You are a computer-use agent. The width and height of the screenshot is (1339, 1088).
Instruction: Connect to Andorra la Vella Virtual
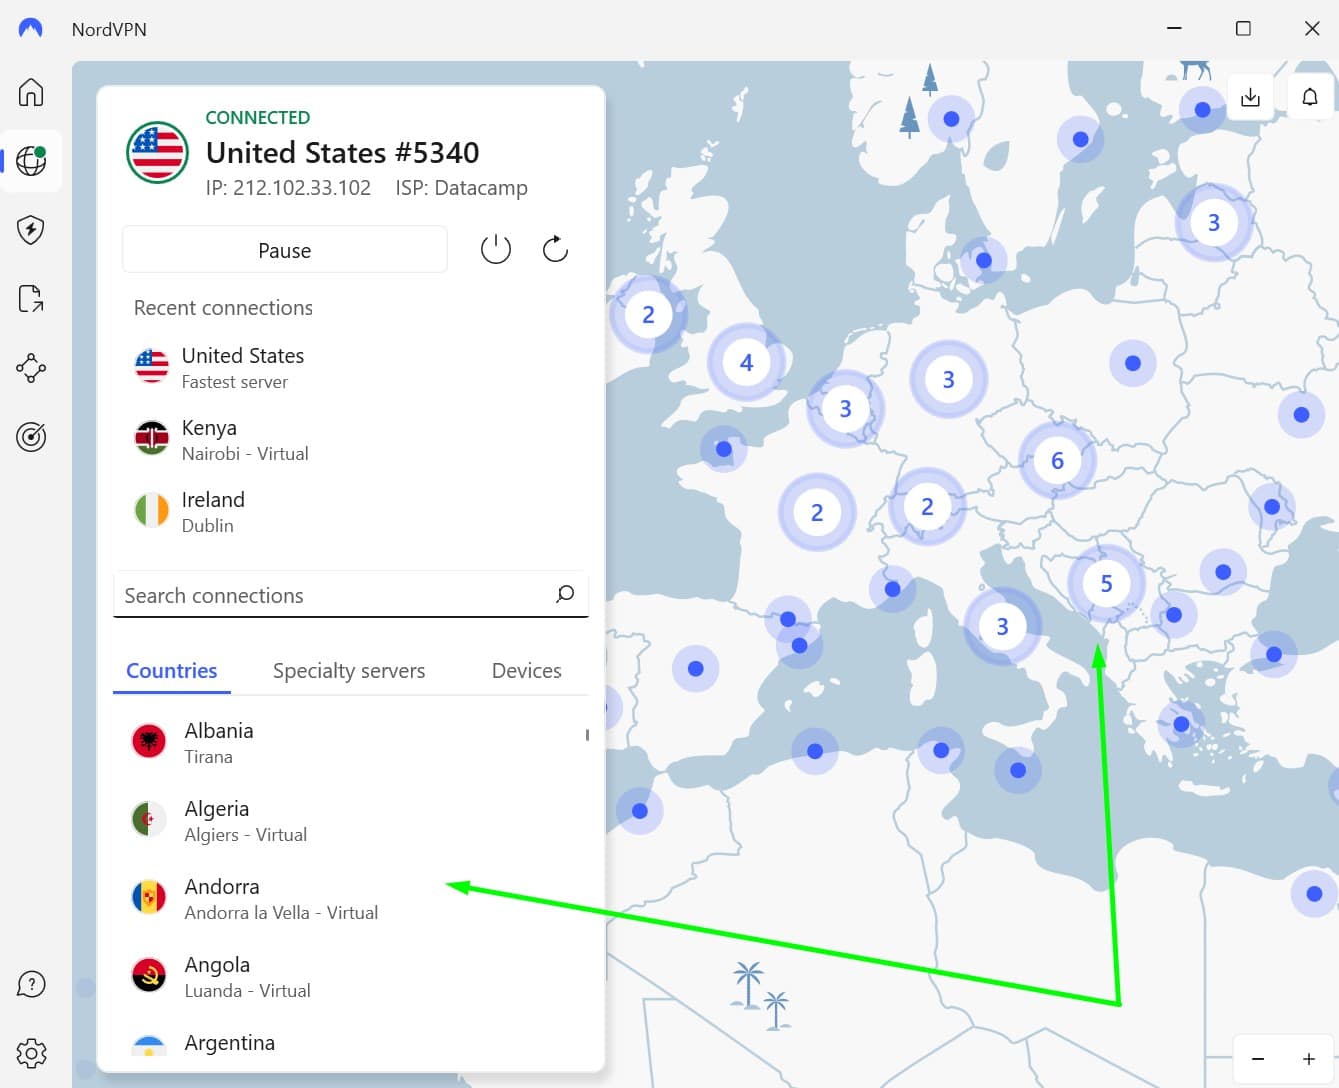point(350,898)
